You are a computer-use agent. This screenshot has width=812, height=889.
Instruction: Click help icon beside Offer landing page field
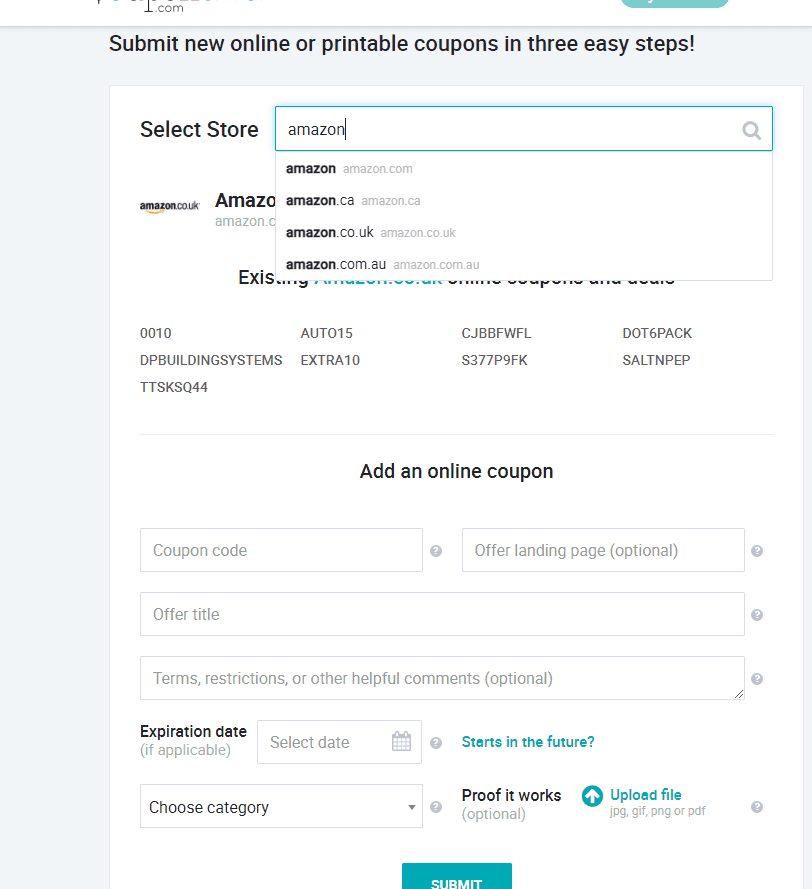pyautogui.click(x=757, y=551)
